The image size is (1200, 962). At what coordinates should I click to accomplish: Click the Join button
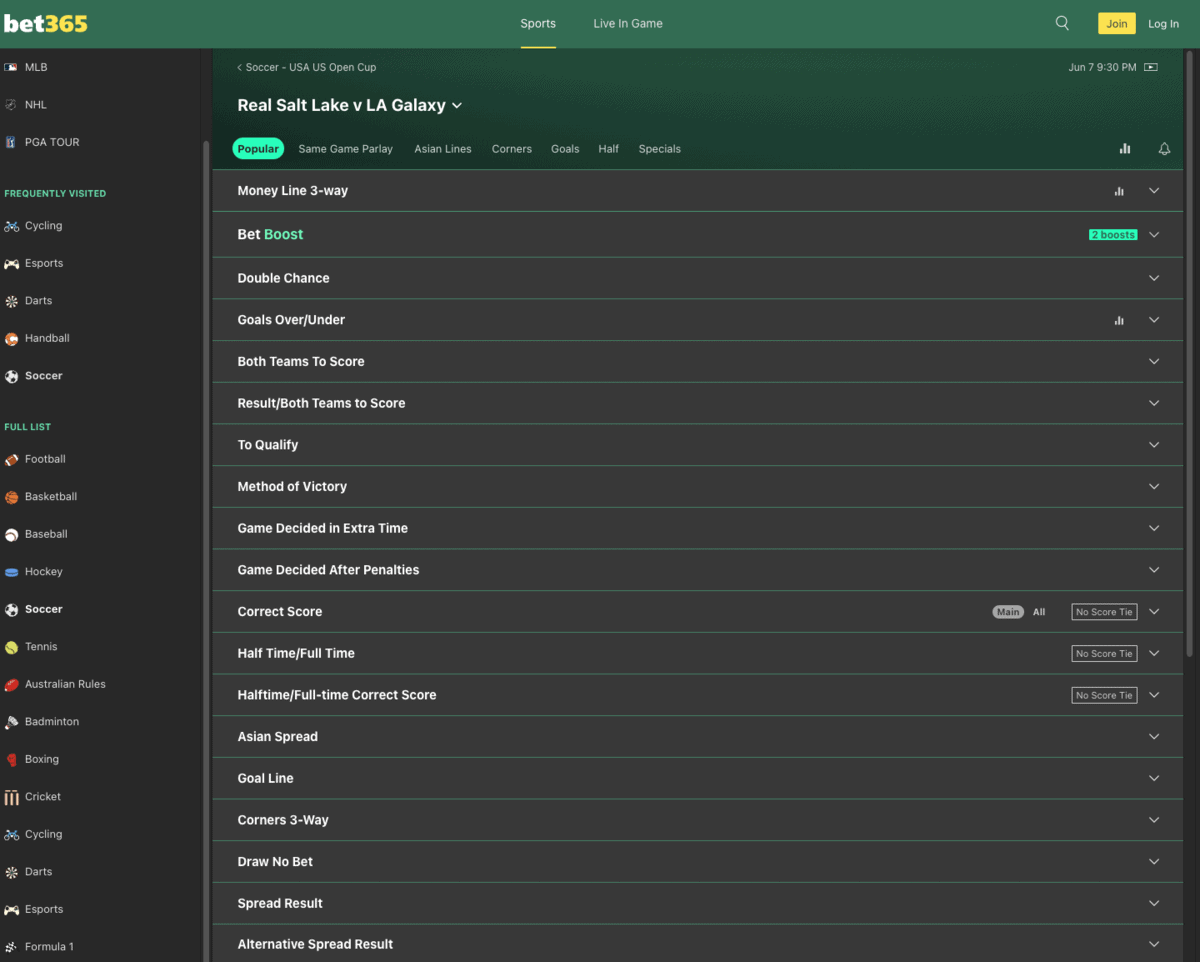pyautogui.click(x=1117, y=23)
